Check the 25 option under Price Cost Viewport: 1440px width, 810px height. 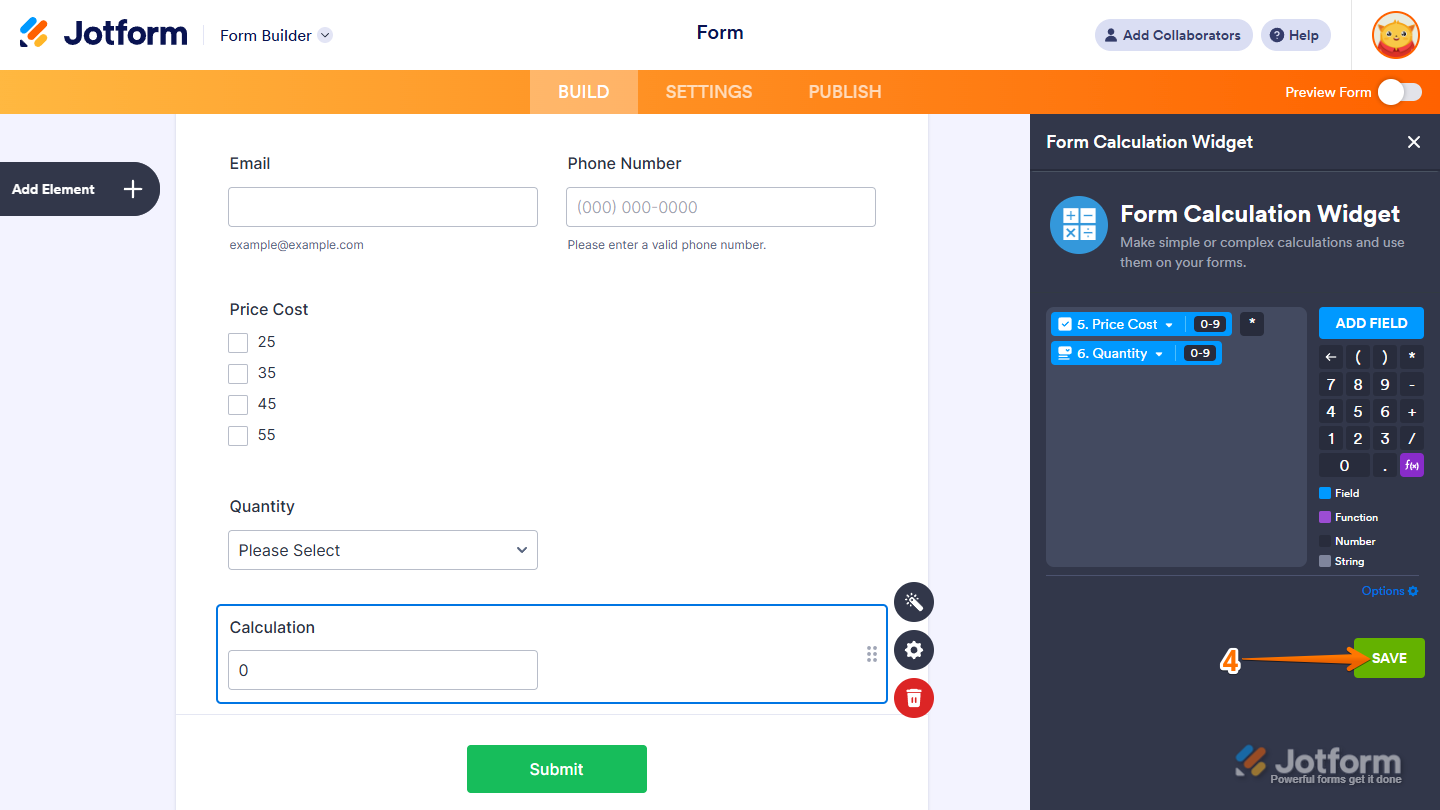click(x=238, y=342)
